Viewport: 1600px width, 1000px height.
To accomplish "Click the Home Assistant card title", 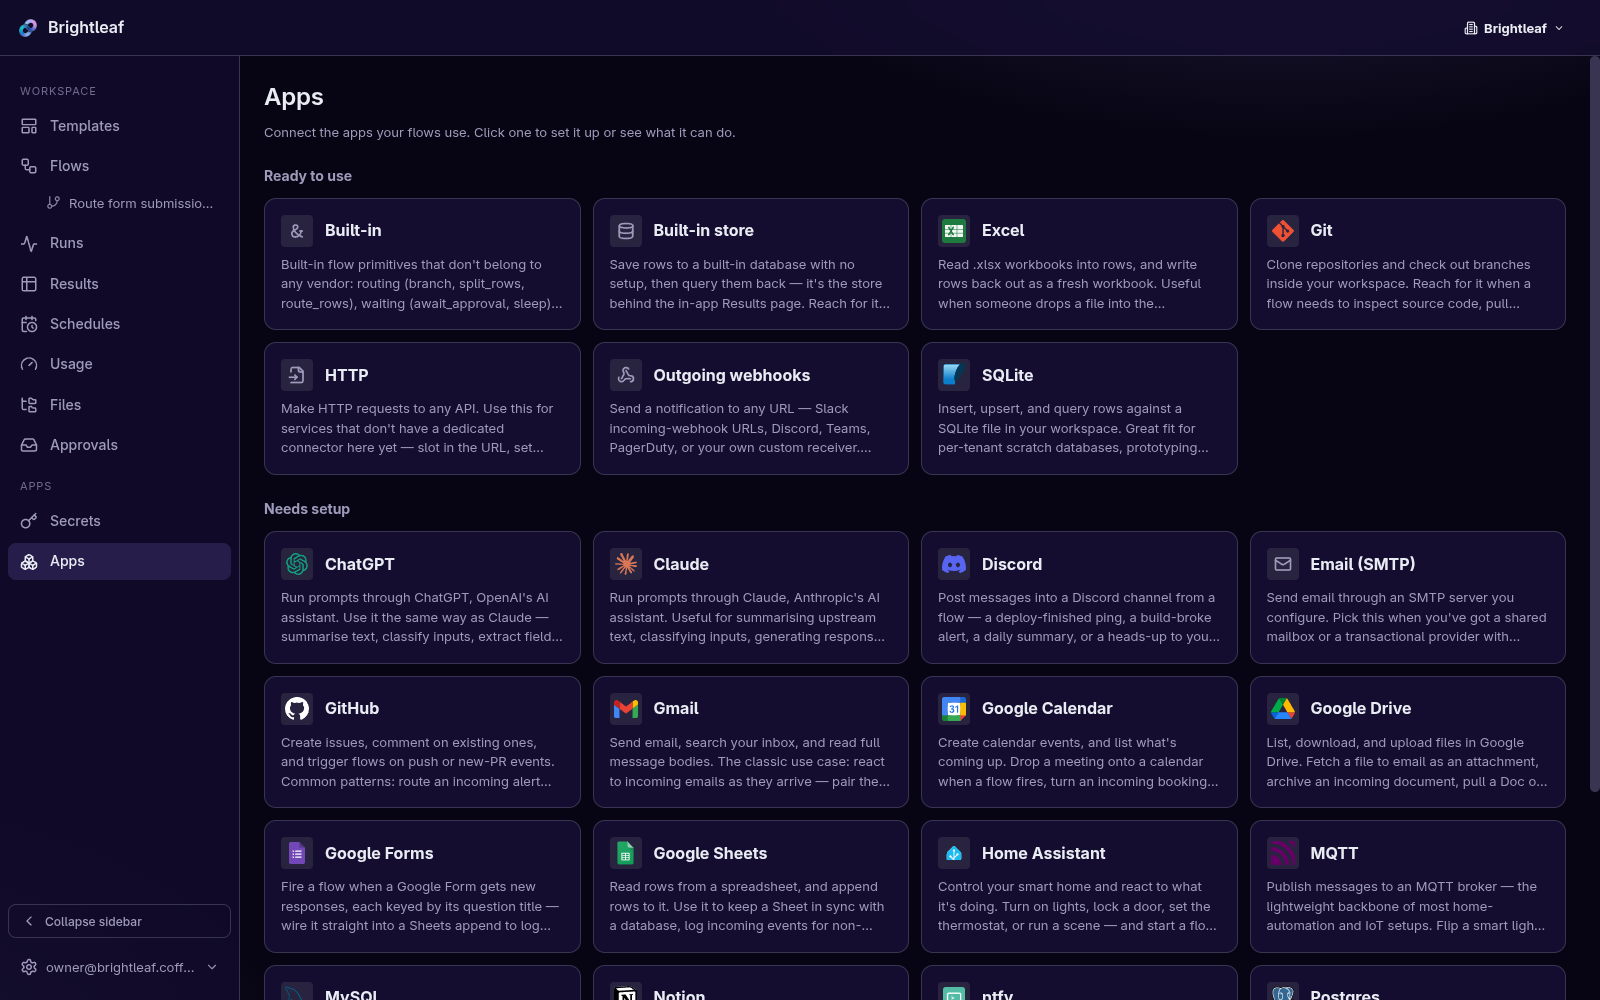I will (x=1043, y=853).
